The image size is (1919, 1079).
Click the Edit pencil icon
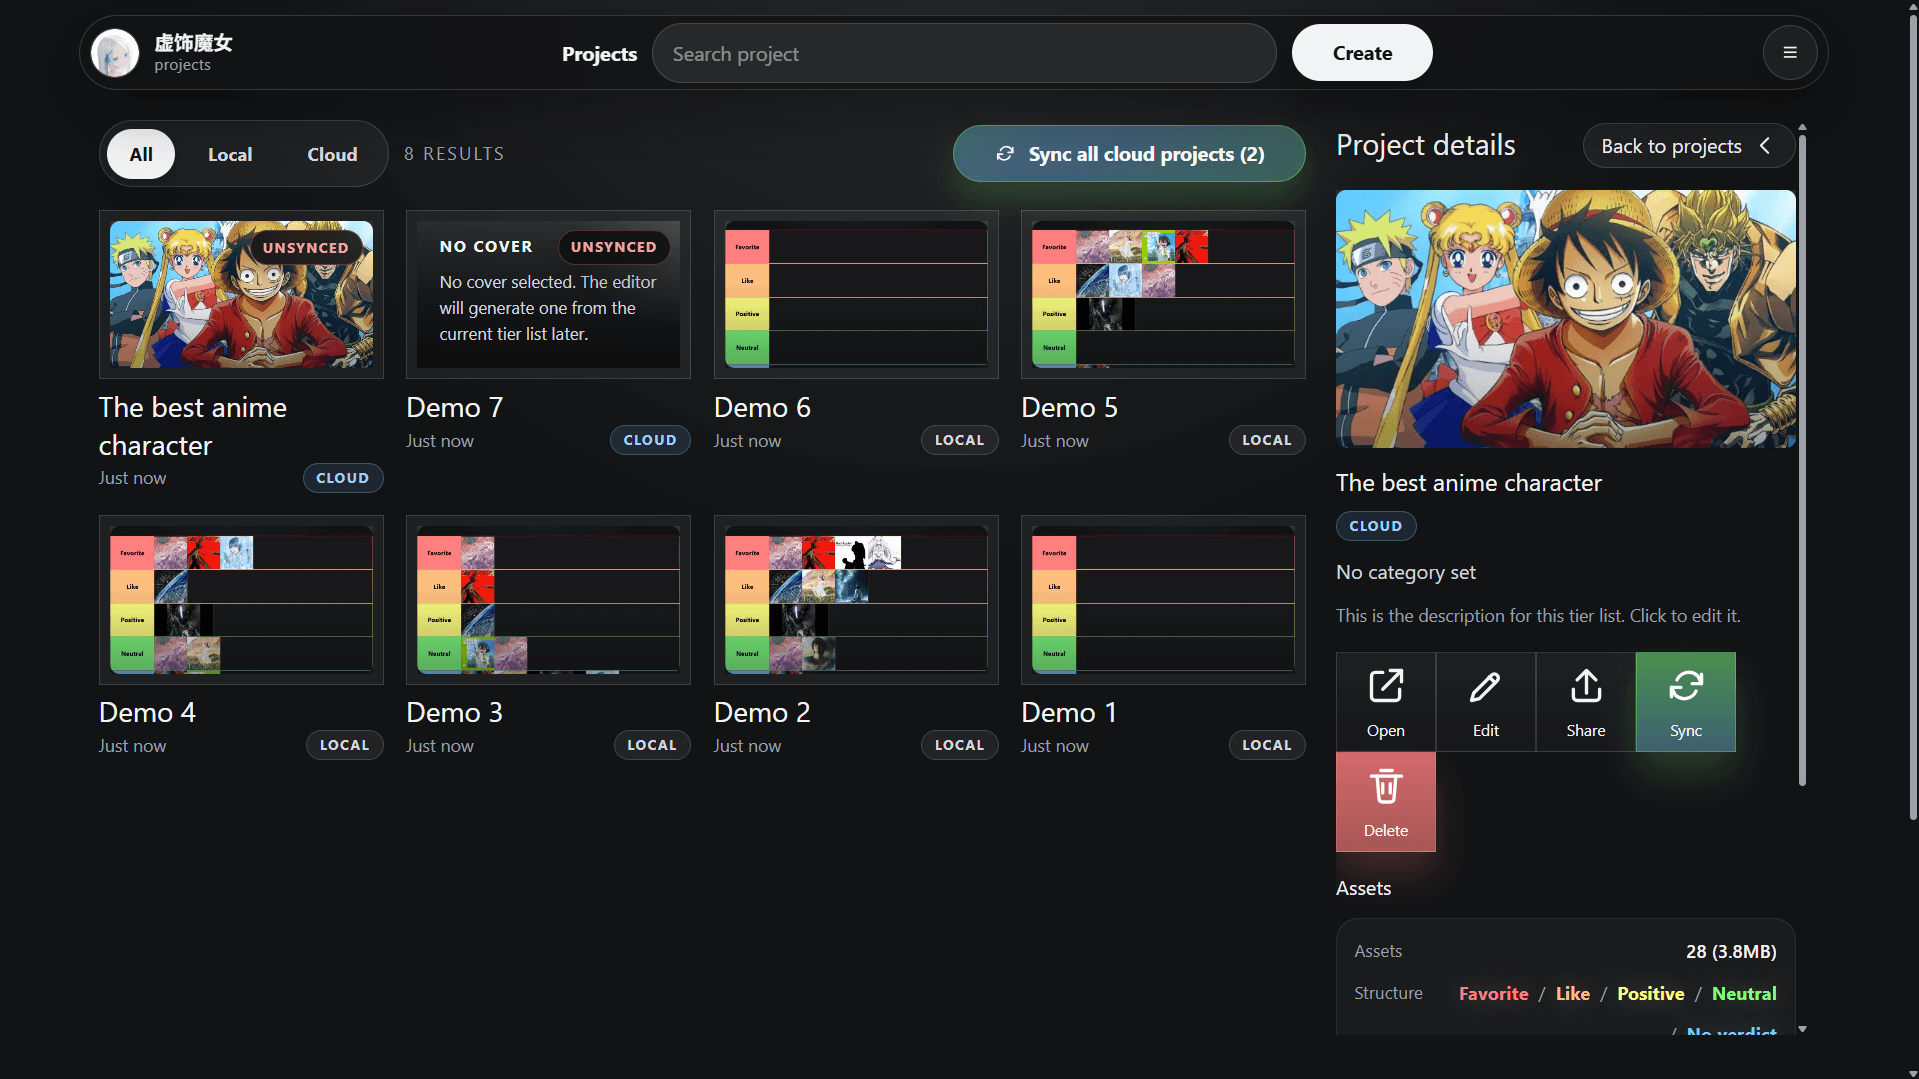pyautogui.click(x=1485, y=701)
